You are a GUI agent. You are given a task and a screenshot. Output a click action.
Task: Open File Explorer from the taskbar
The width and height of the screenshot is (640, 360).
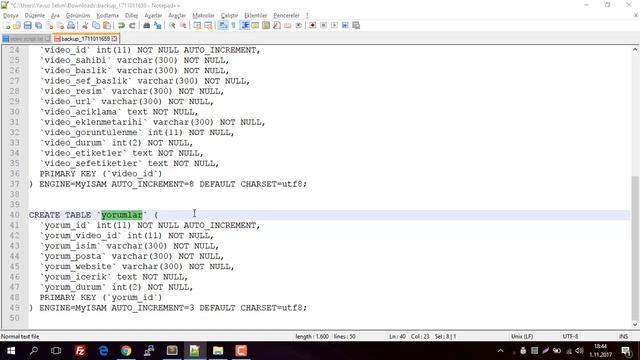(218, 351)
